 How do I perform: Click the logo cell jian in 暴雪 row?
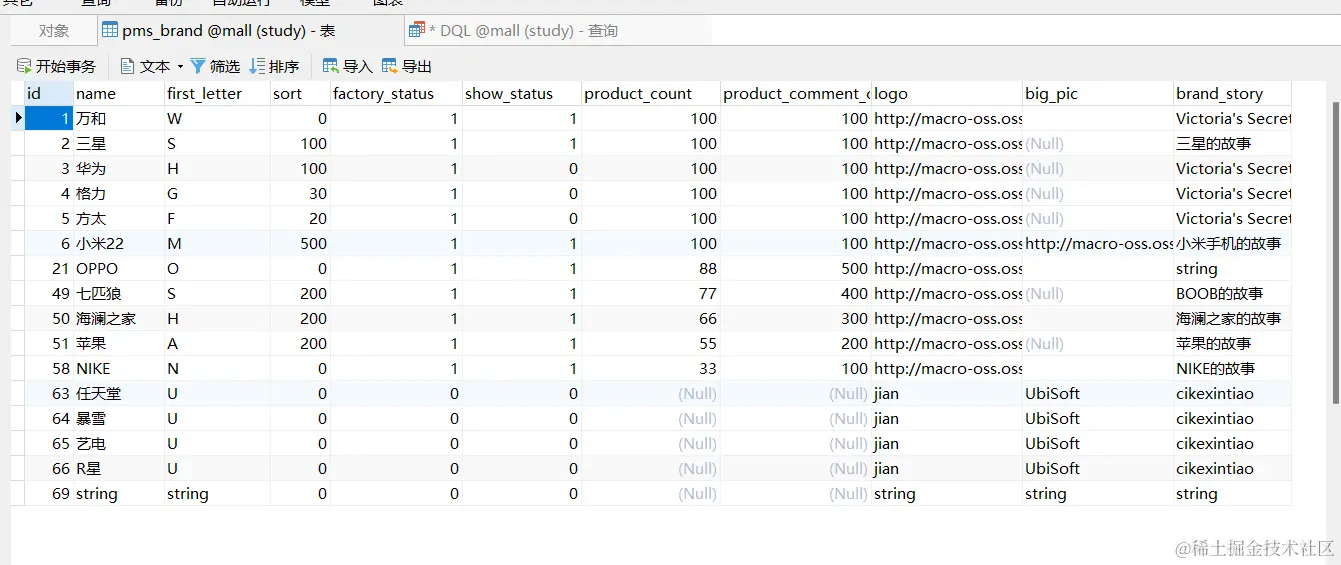coord(946,418)
